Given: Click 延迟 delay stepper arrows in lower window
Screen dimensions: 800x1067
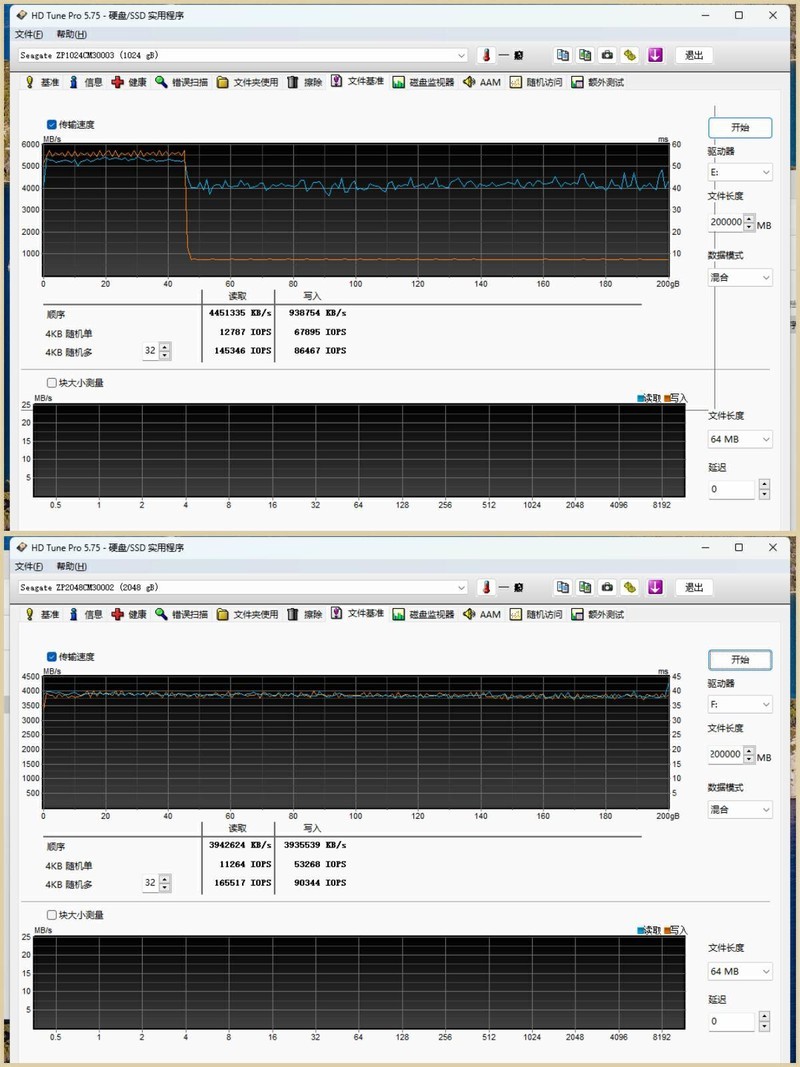Looking at the screenshot, I should [765, 1021].
